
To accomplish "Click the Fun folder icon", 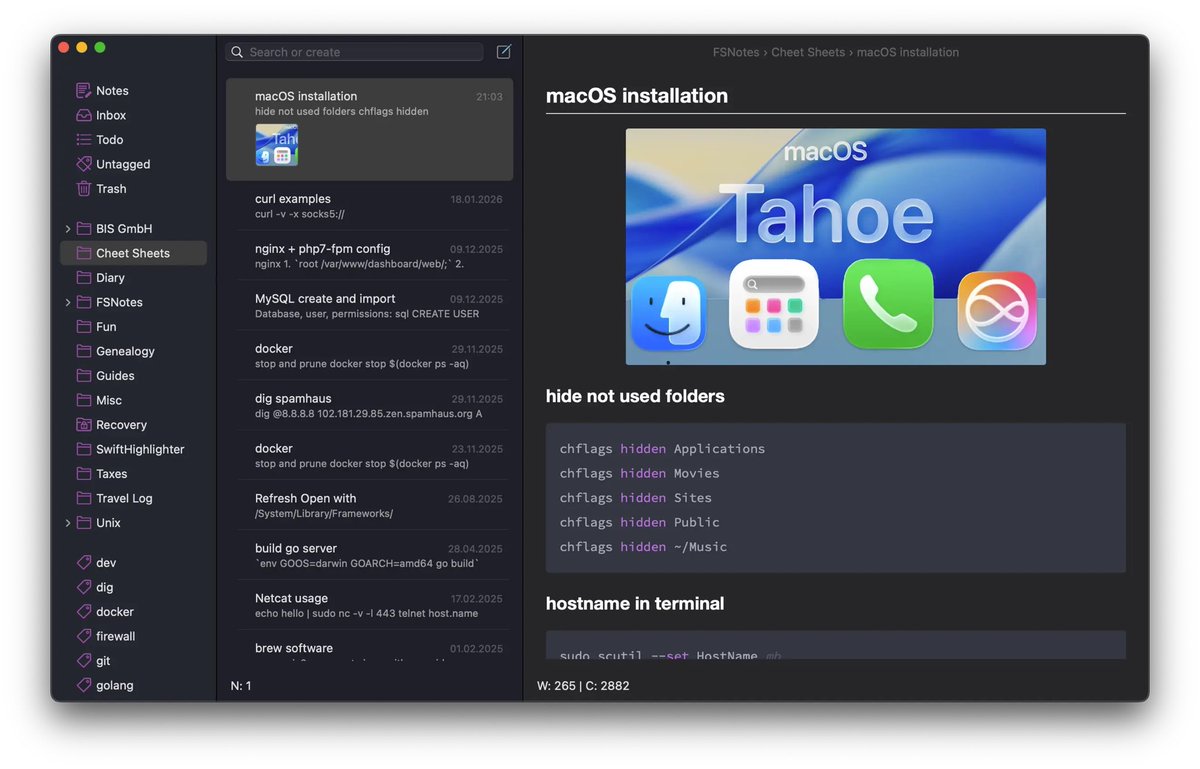I will click(x=84, y=326).
